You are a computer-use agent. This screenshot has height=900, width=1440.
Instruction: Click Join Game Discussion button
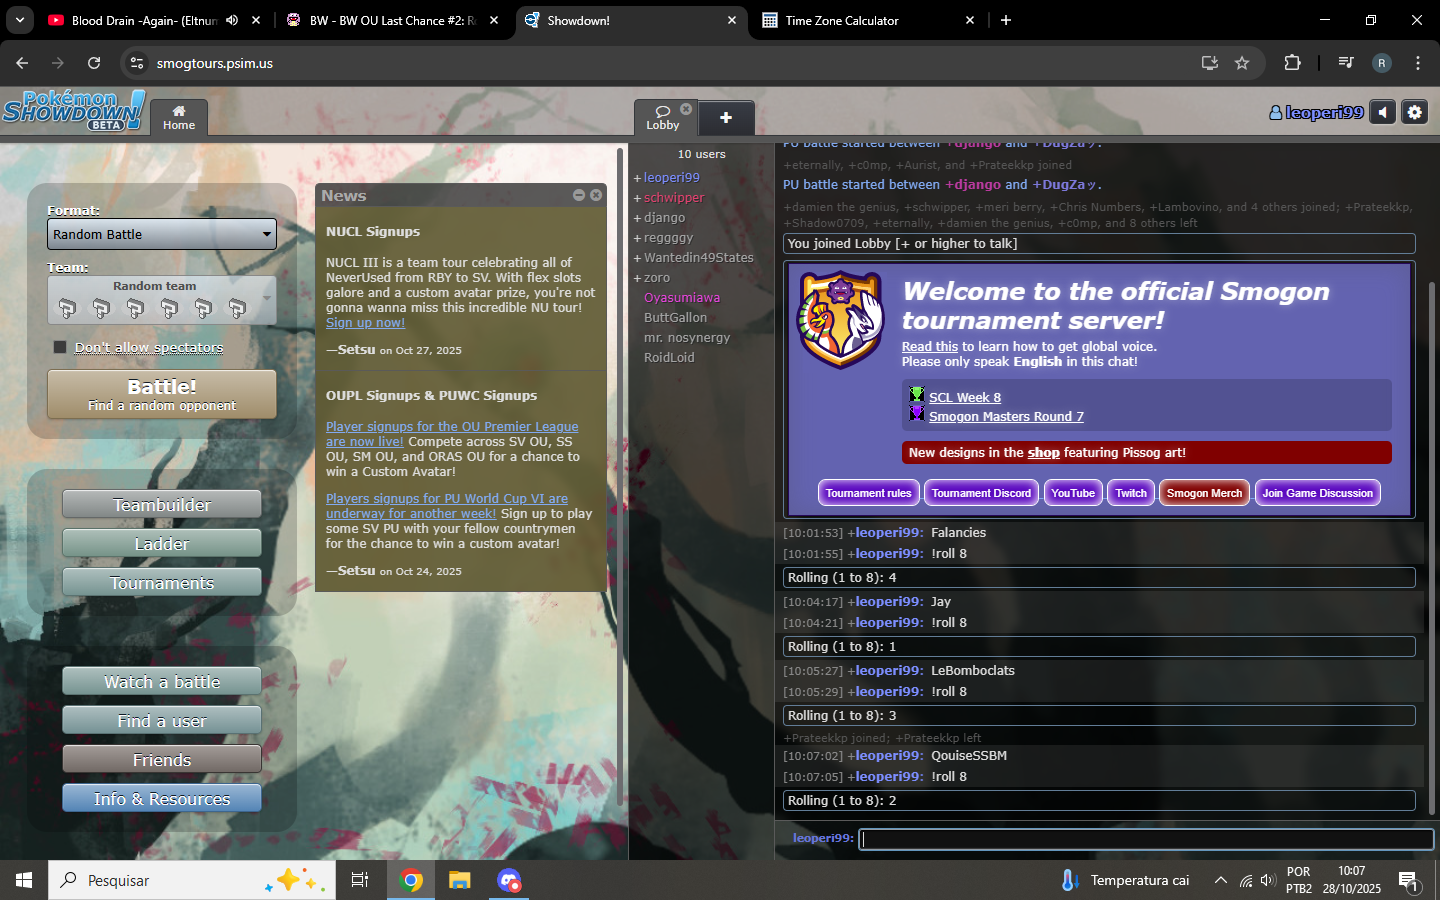tap(1317, 493)
